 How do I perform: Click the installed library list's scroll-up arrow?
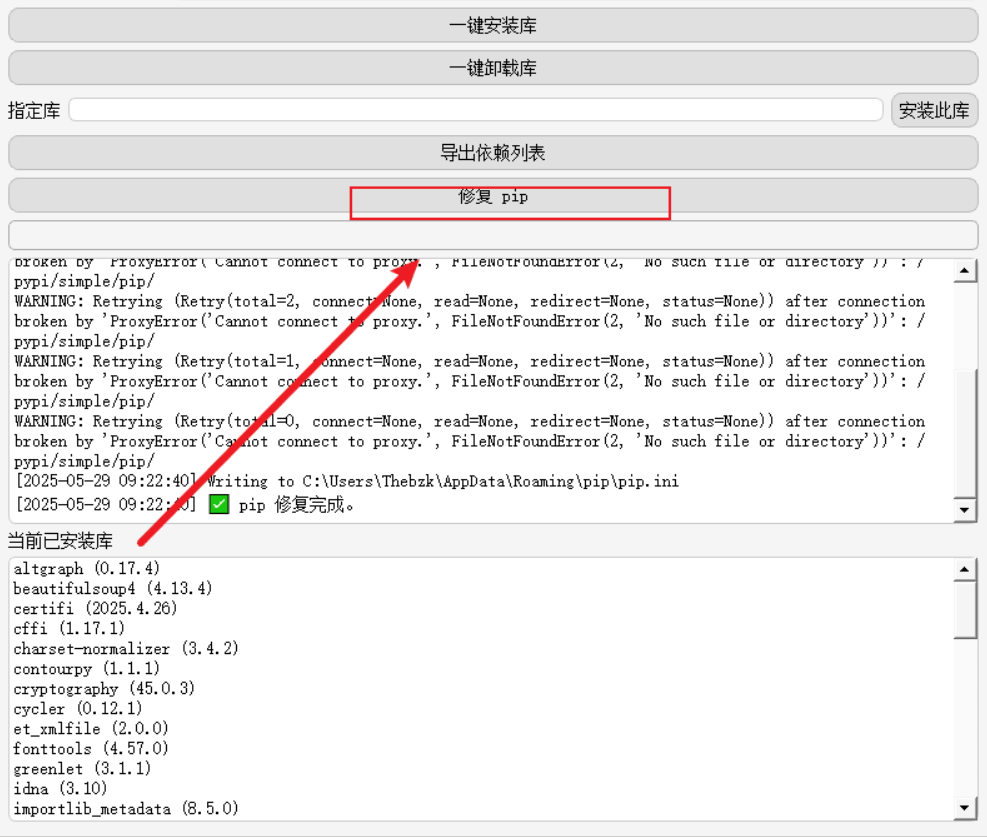pos(965,570)
